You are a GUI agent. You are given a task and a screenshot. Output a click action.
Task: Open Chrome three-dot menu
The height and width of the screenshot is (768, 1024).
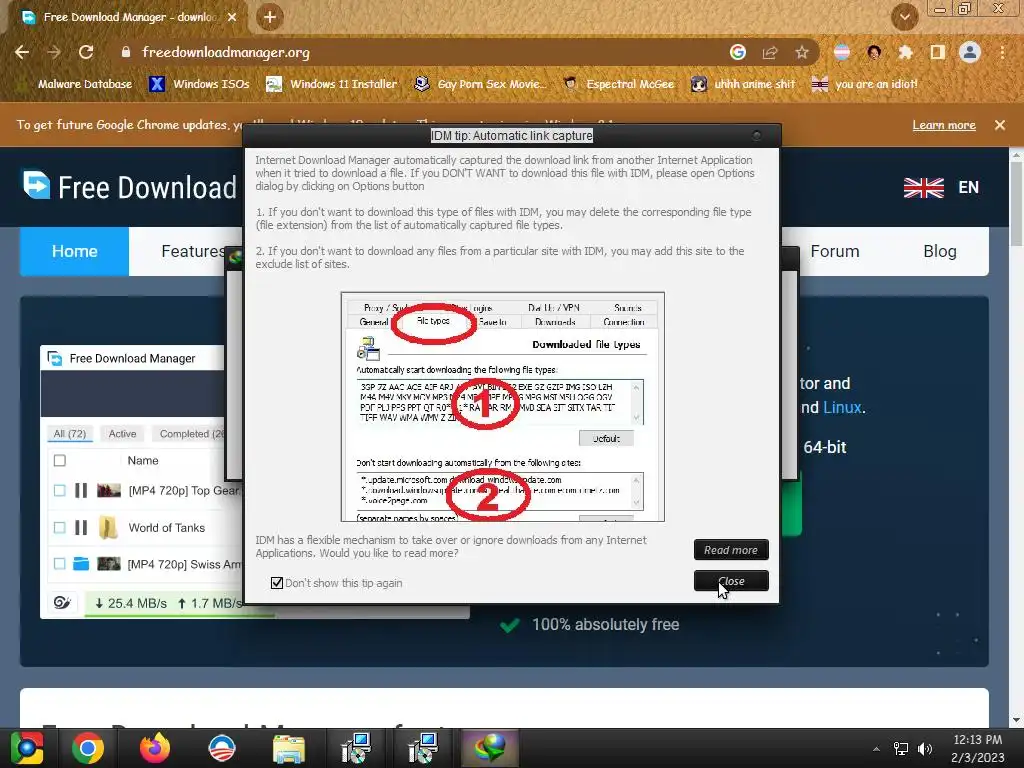point(1002,52)
